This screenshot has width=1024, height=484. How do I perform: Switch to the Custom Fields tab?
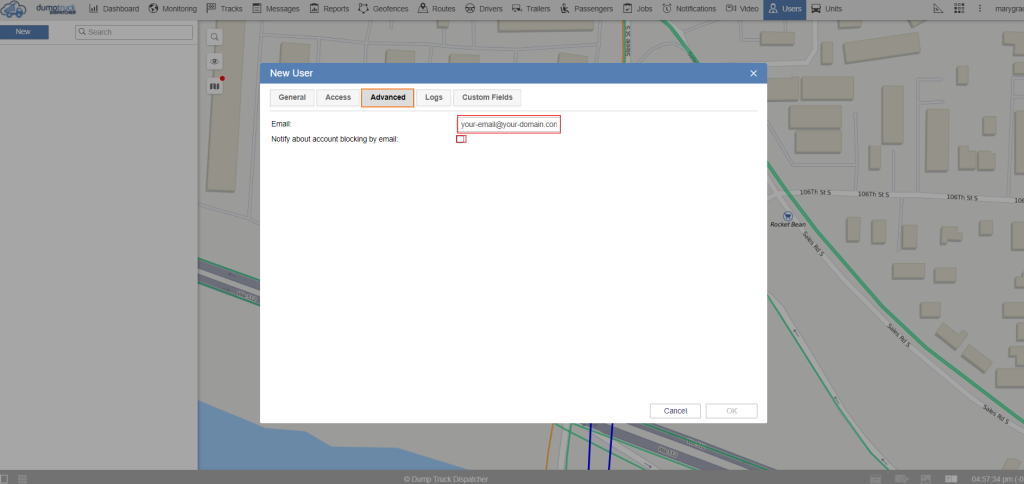click(487, 97)
